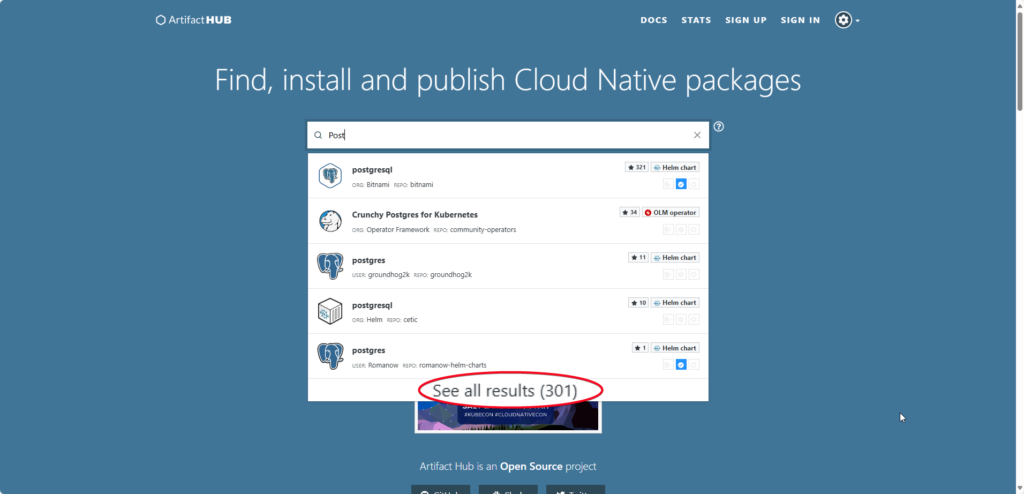Open postgres result by groundhog2k
Screen dimensions: 1024x494
[x=507, y=266]
